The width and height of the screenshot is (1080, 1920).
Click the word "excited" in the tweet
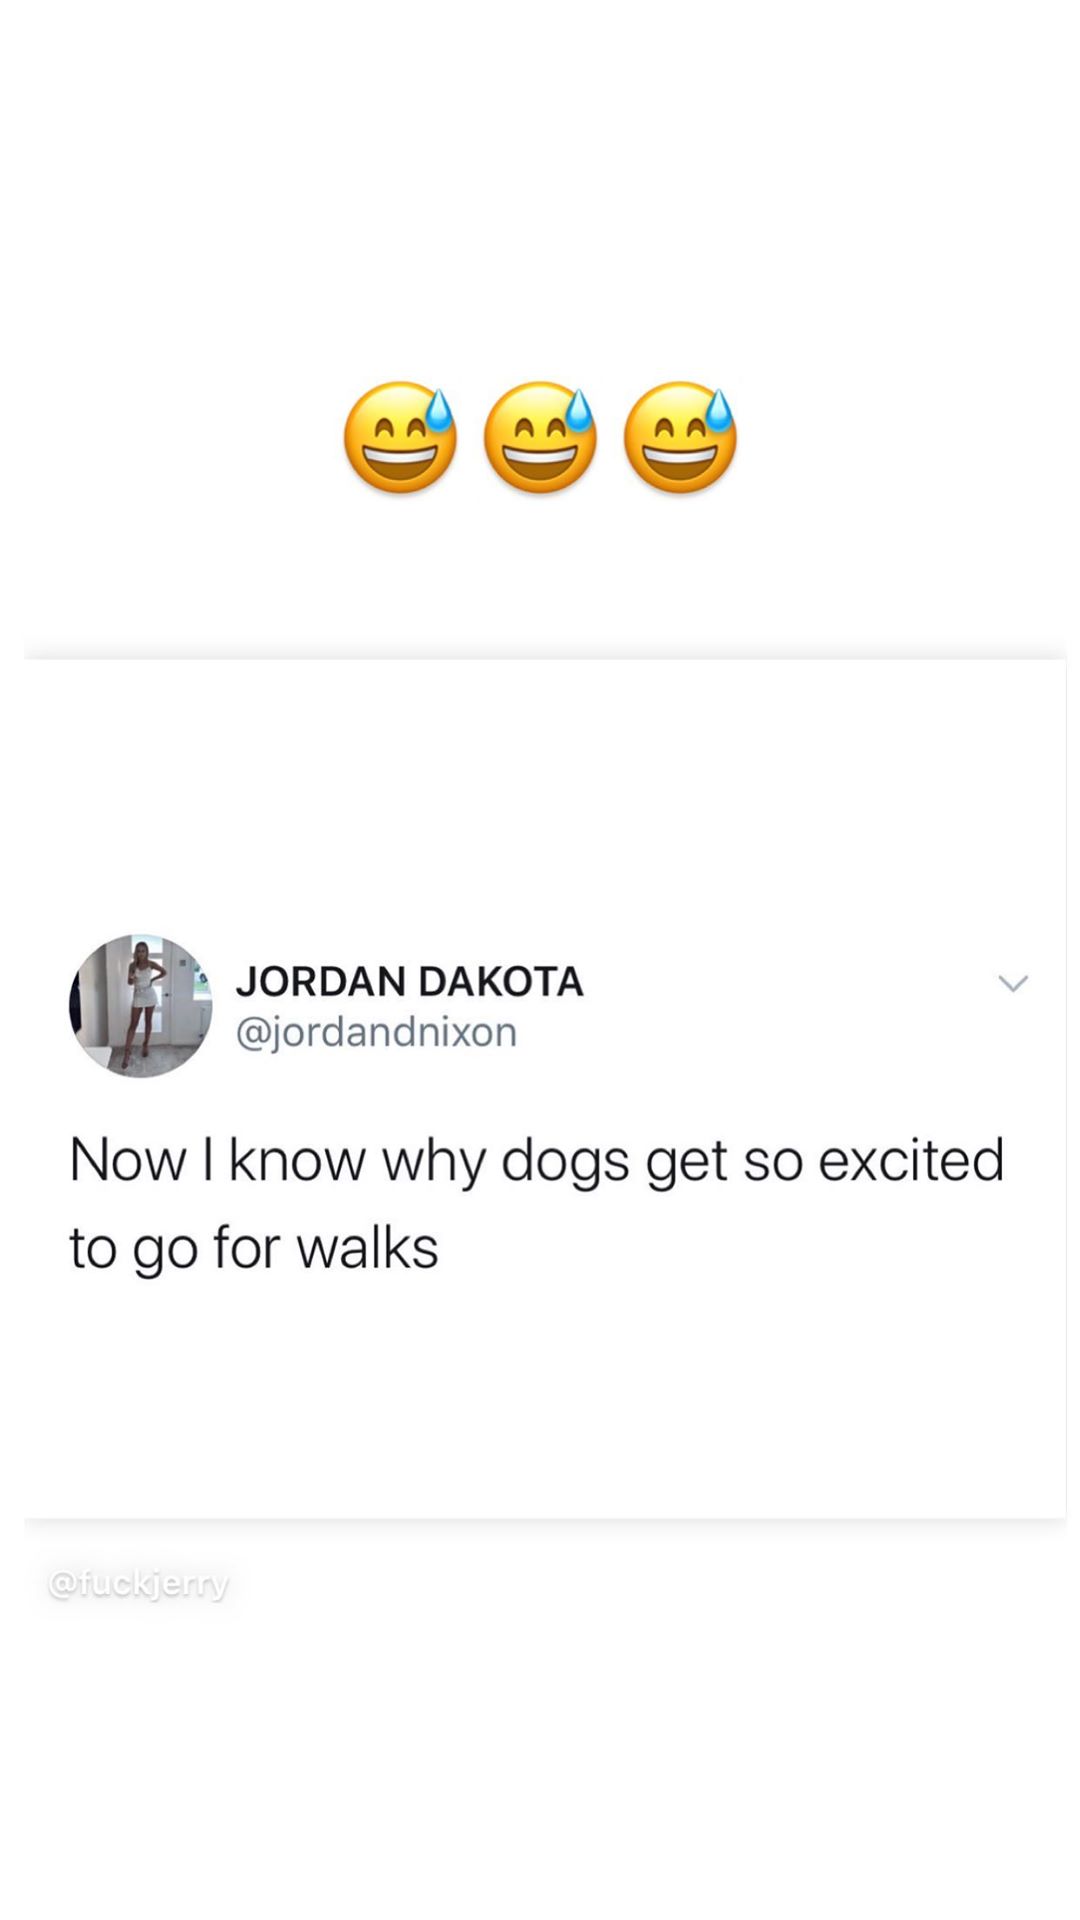pos(911,1160)
